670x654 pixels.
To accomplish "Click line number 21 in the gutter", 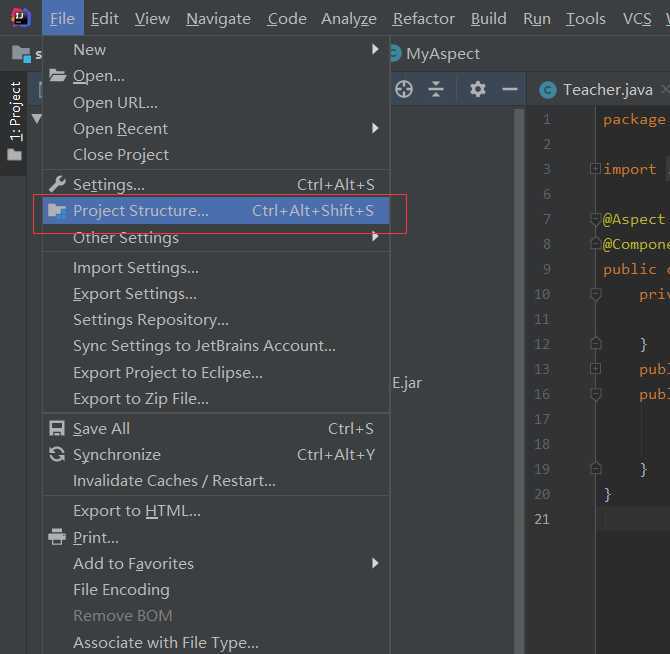I will tap(541, 519).
